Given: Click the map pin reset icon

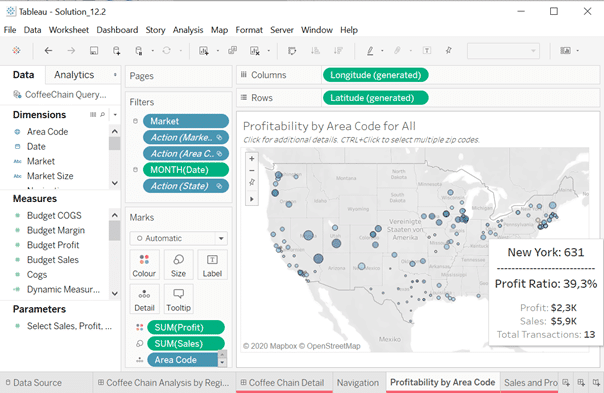Looking at the screenshot, I should pyautogui.click(x=252, y=182).
